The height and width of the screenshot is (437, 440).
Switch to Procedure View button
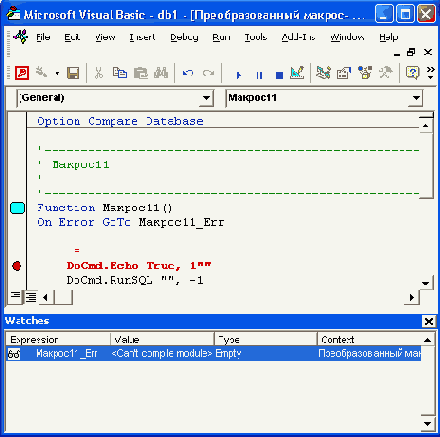coord(15,296)
